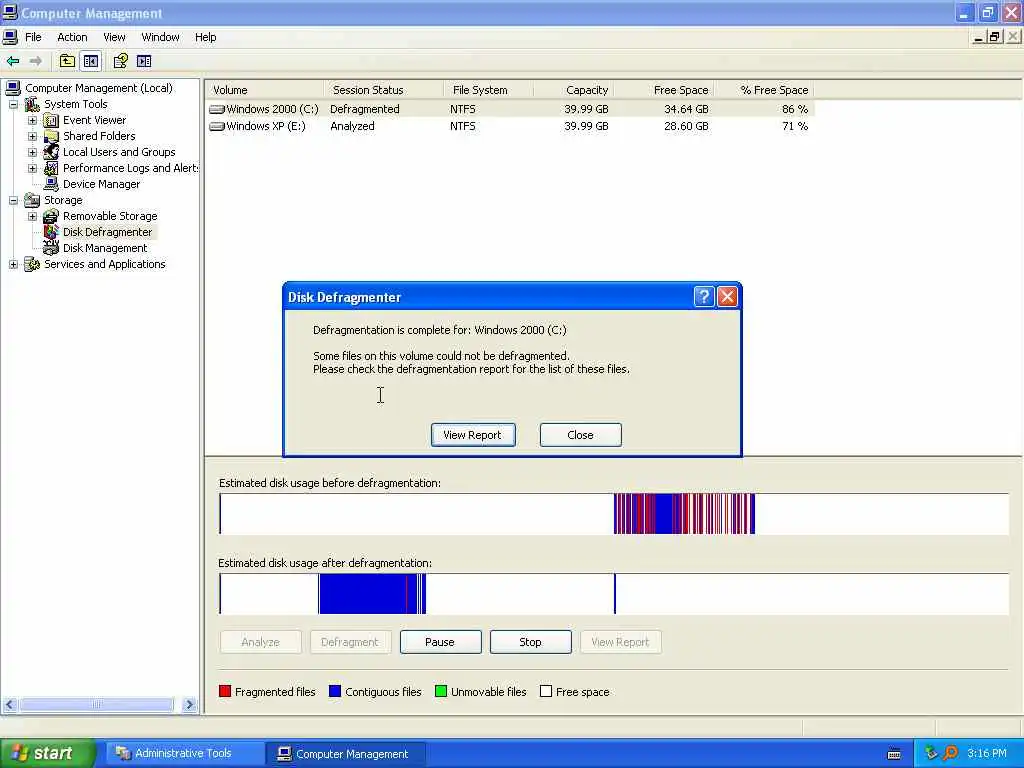This screenshot has height=768, width=1024.
Task: Click the File System column header
Action: click(x=488, y=90)
